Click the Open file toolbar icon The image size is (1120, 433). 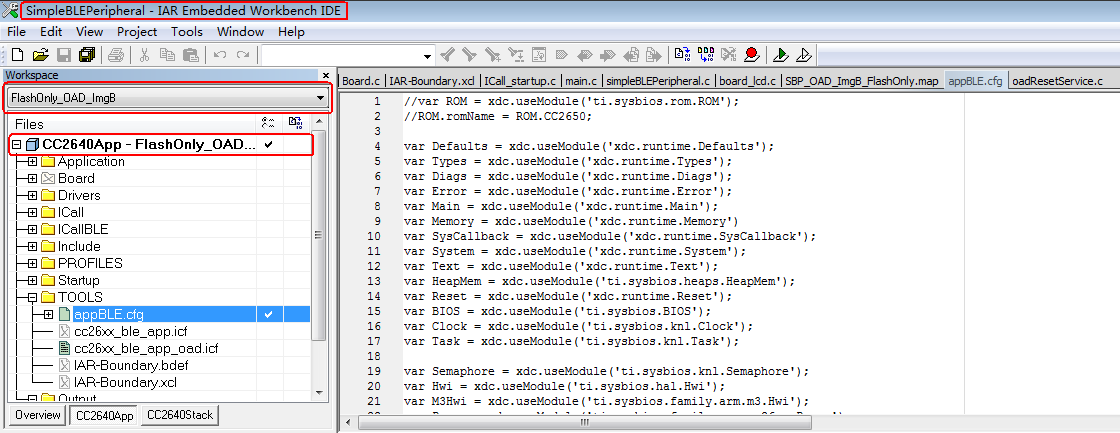pos(40,55)
